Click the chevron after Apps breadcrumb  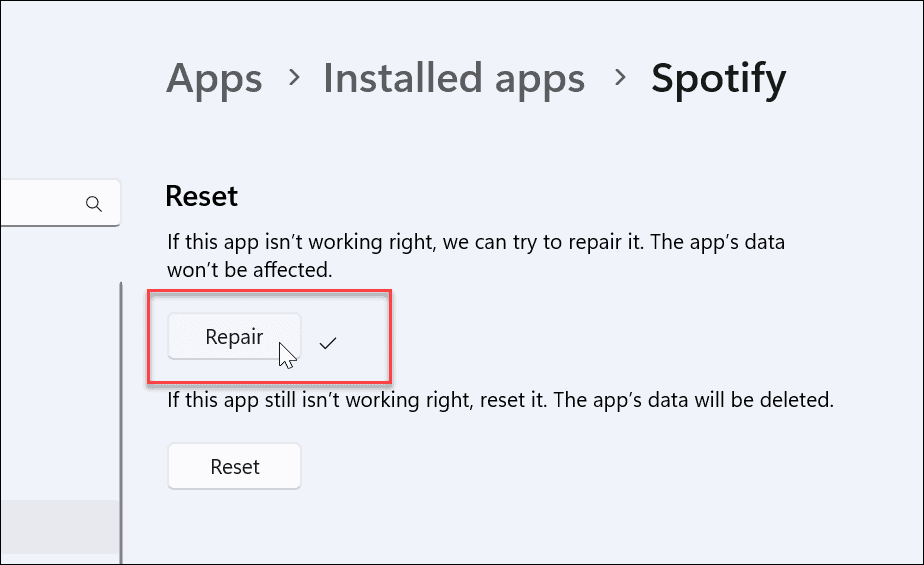coord(293,76)
